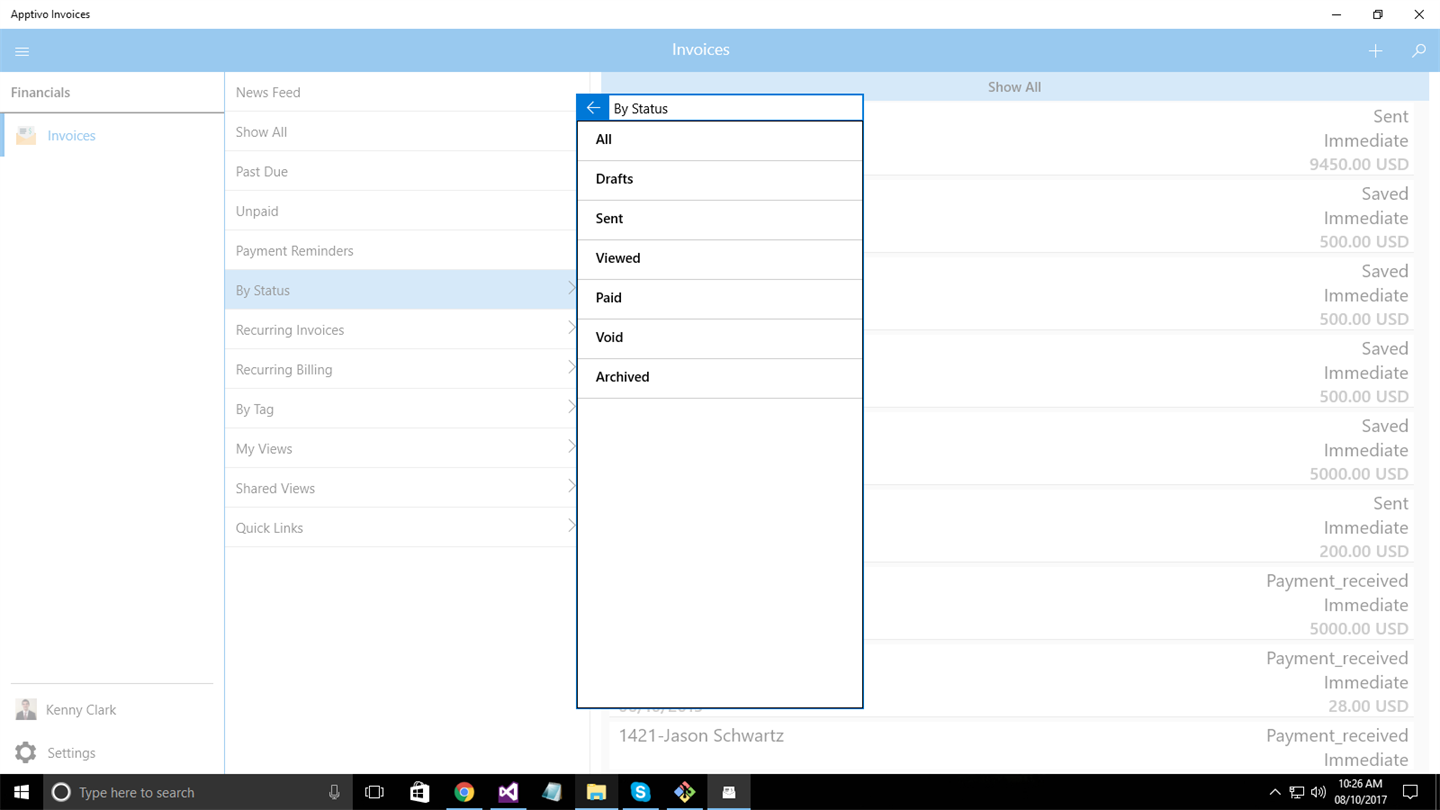Open Settings via the gear icon
The width and height of the screenshot is (1440, 810).
(x=26, y=752)
